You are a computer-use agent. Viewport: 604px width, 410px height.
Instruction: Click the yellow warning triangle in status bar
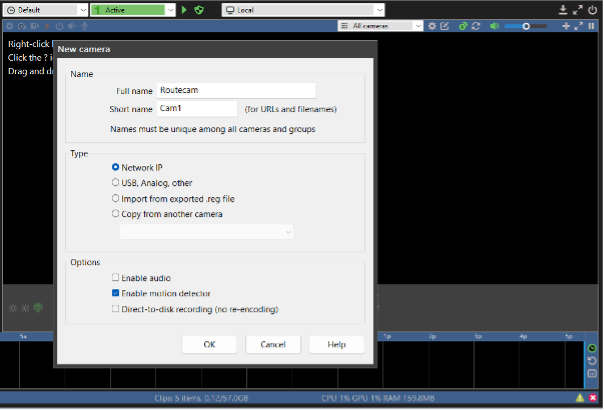point(580,398)
